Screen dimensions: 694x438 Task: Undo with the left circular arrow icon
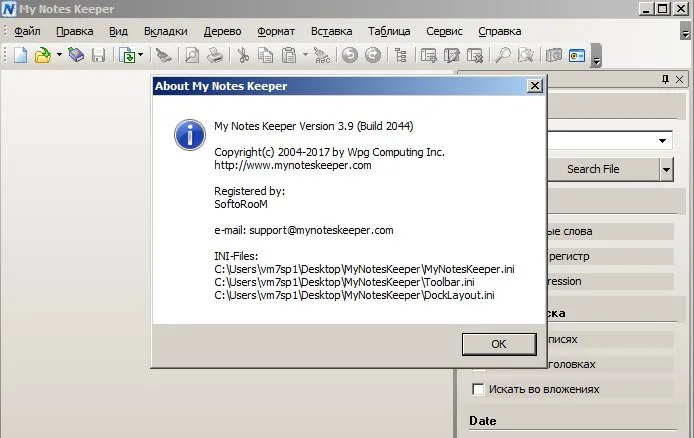350,55
